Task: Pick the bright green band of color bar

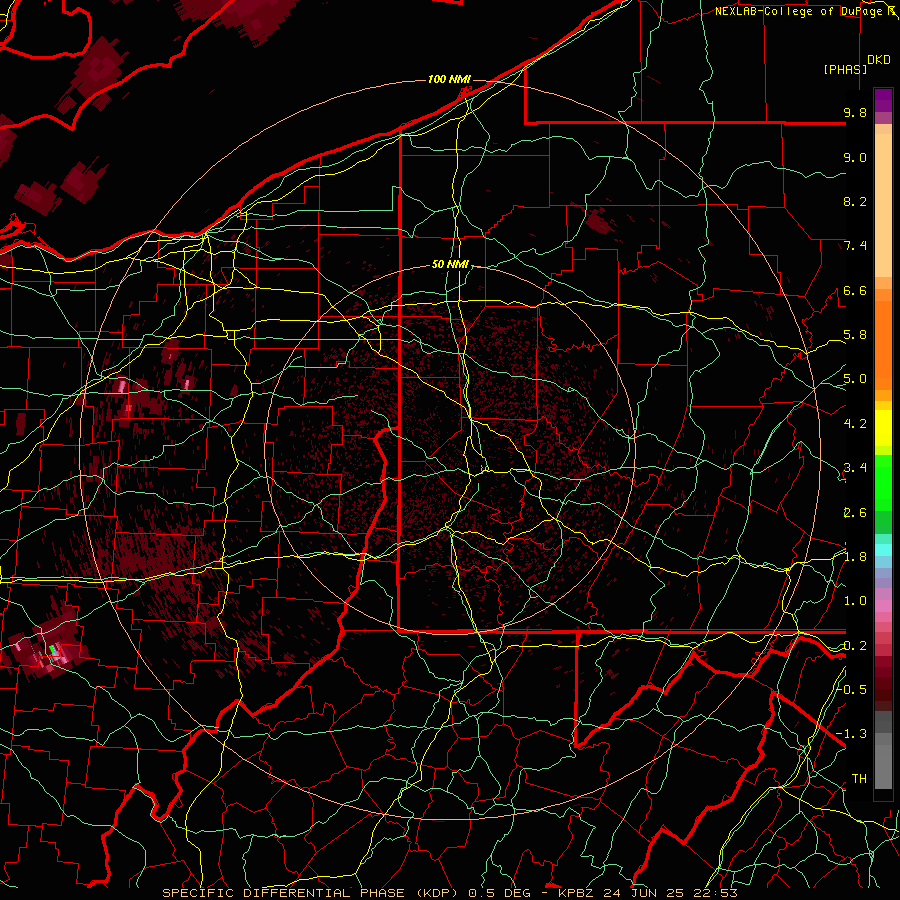Action: click(x=883, y=482)
